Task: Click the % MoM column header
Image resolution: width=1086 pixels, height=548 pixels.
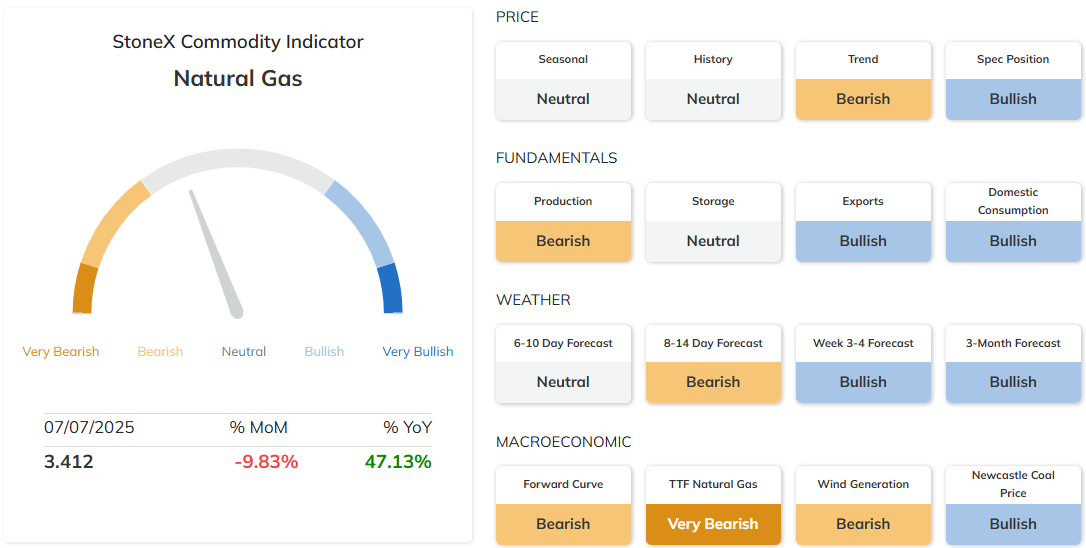Action: point(258,427)
